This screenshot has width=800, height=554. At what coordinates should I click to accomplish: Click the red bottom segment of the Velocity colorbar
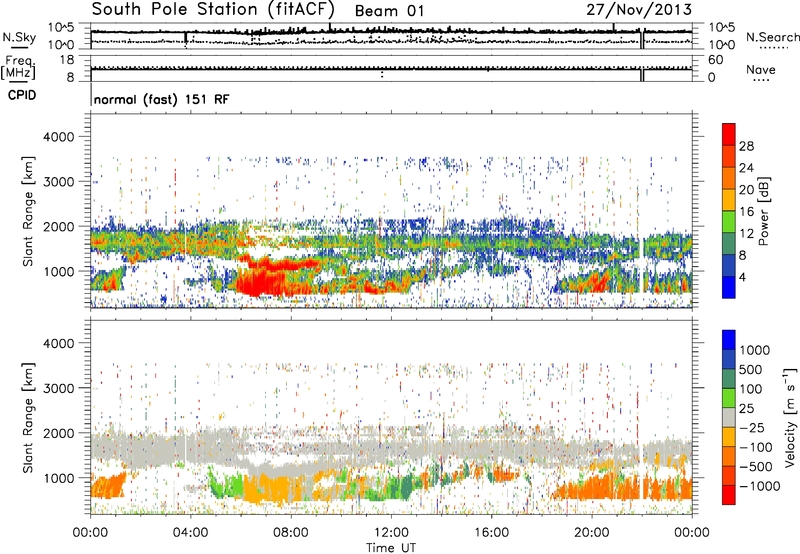[x=729, y=495]
